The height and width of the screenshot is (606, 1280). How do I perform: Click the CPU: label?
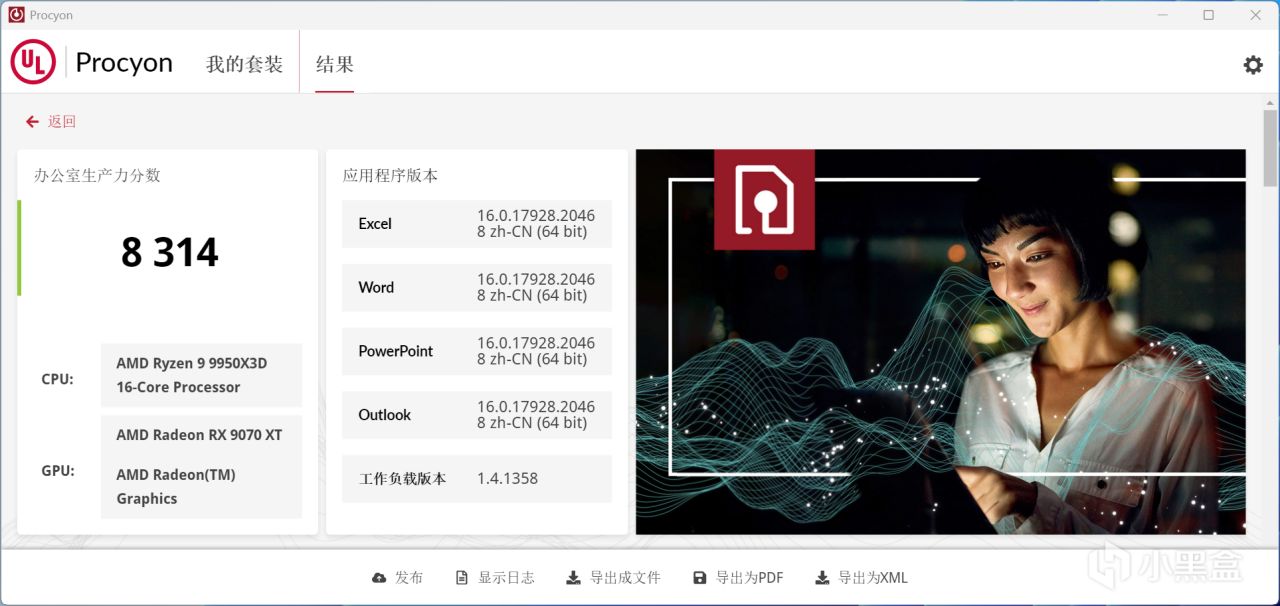pos(57,379)
